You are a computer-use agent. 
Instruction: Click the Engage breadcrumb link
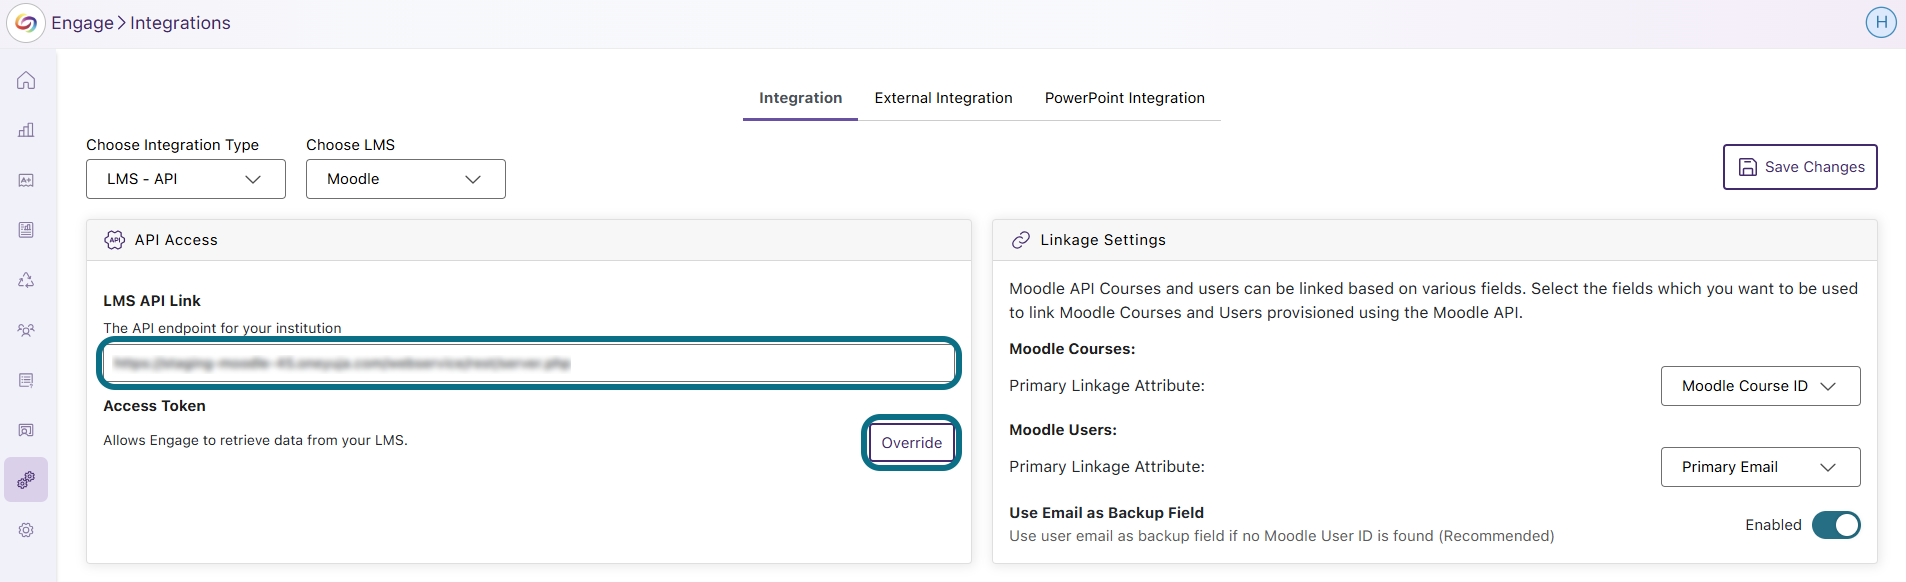tap(82, 23)
